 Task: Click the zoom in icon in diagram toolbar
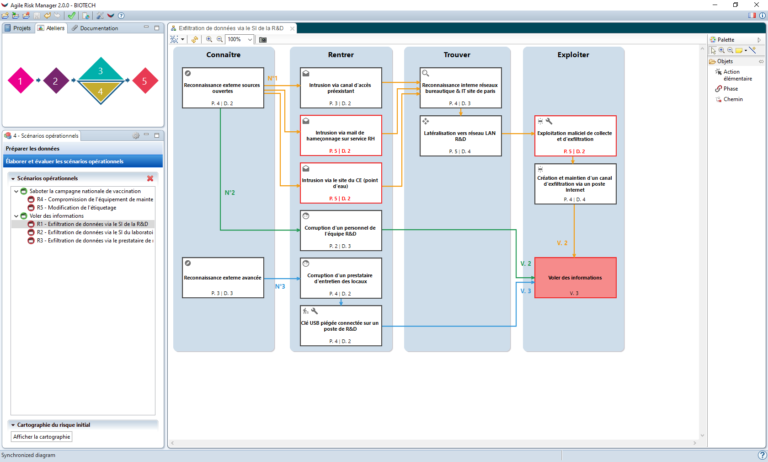coord(209,39)
